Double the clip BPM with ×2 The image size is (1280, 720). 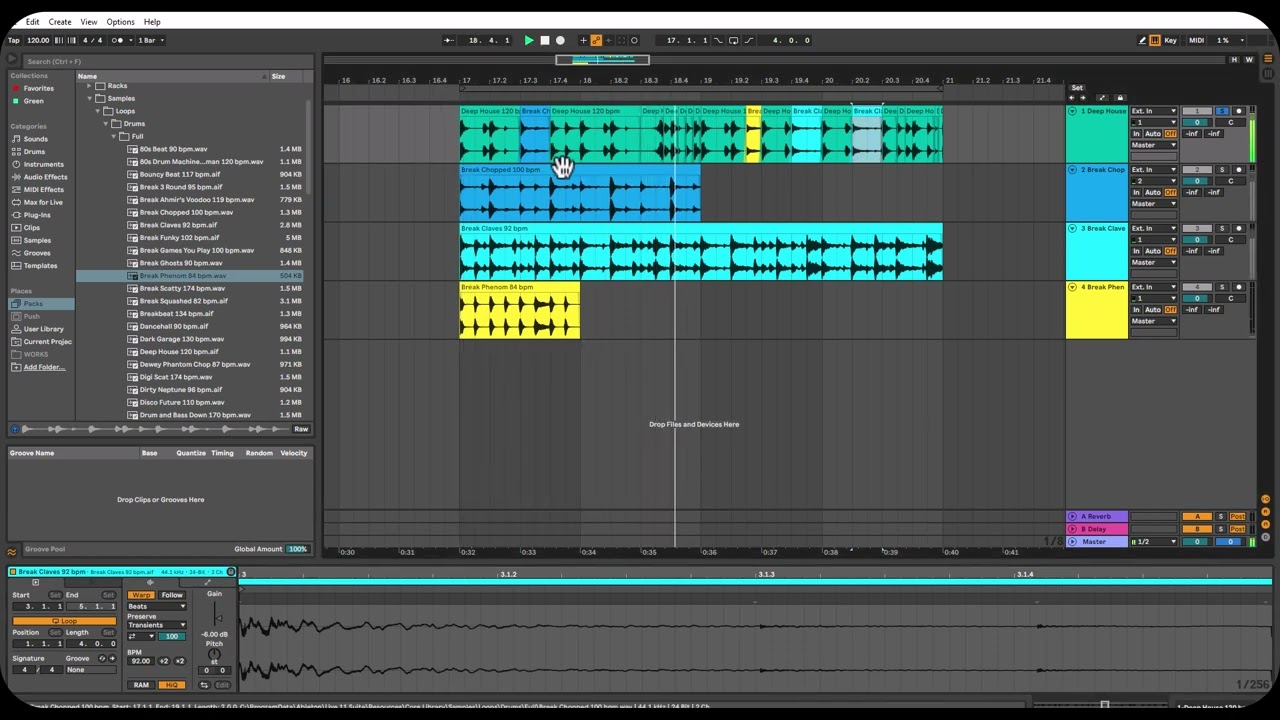tap(180, 661)
